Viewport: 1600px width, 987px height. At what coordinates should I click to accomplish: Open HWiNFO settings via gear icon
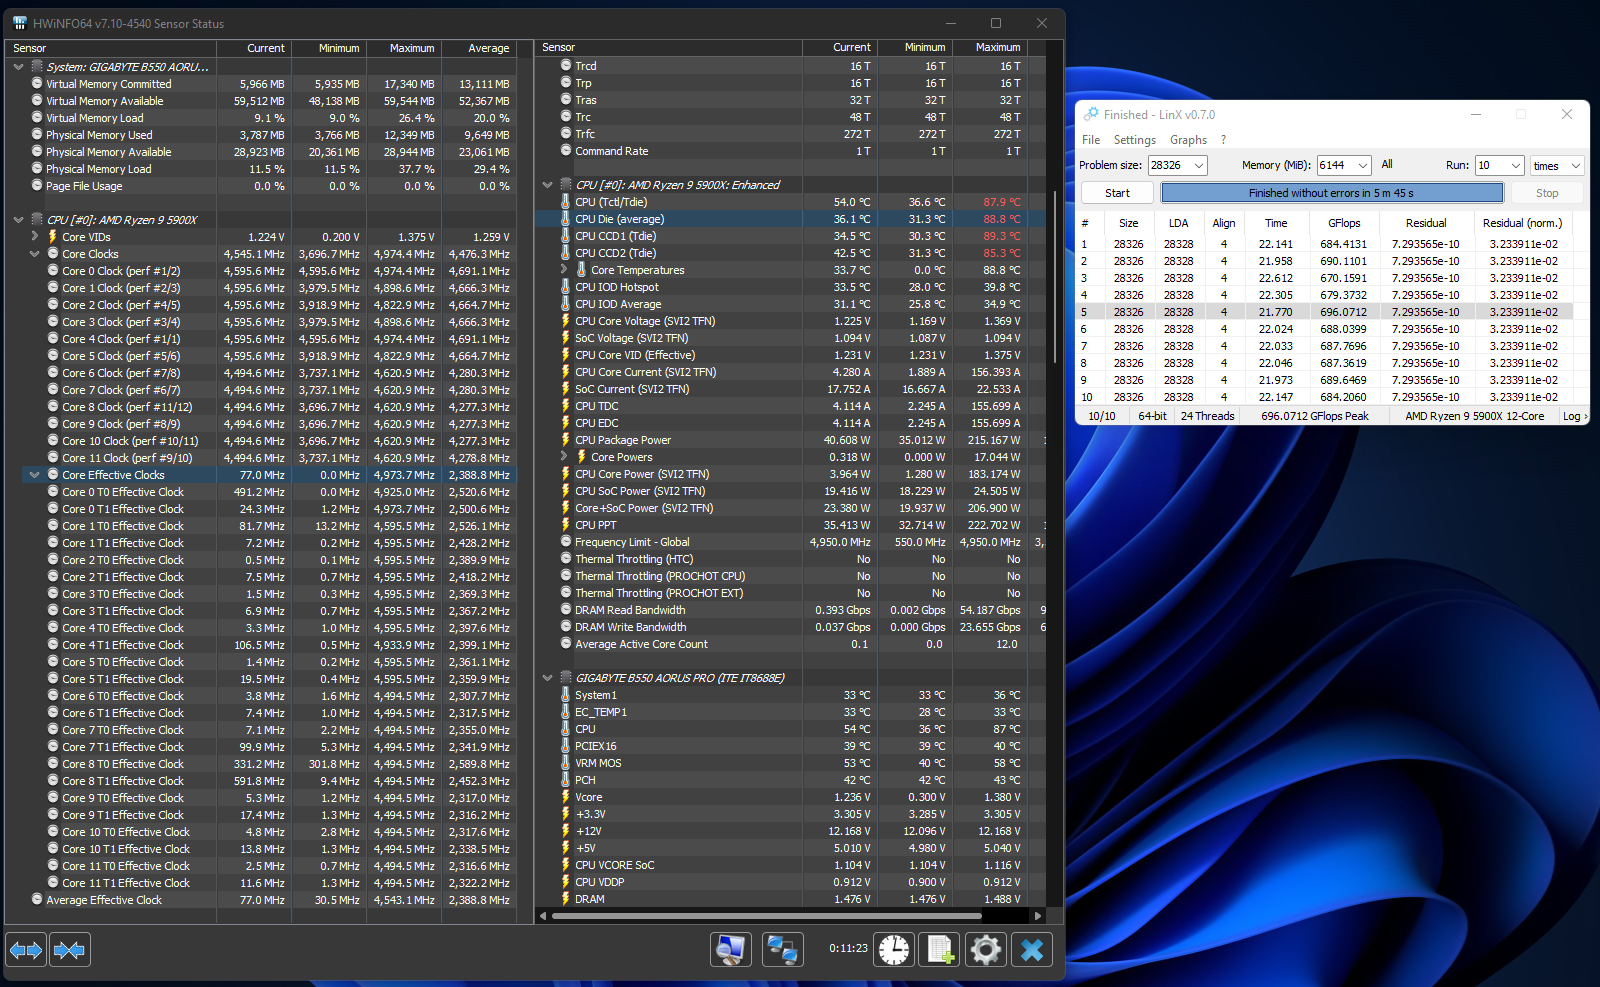[986, 949]
